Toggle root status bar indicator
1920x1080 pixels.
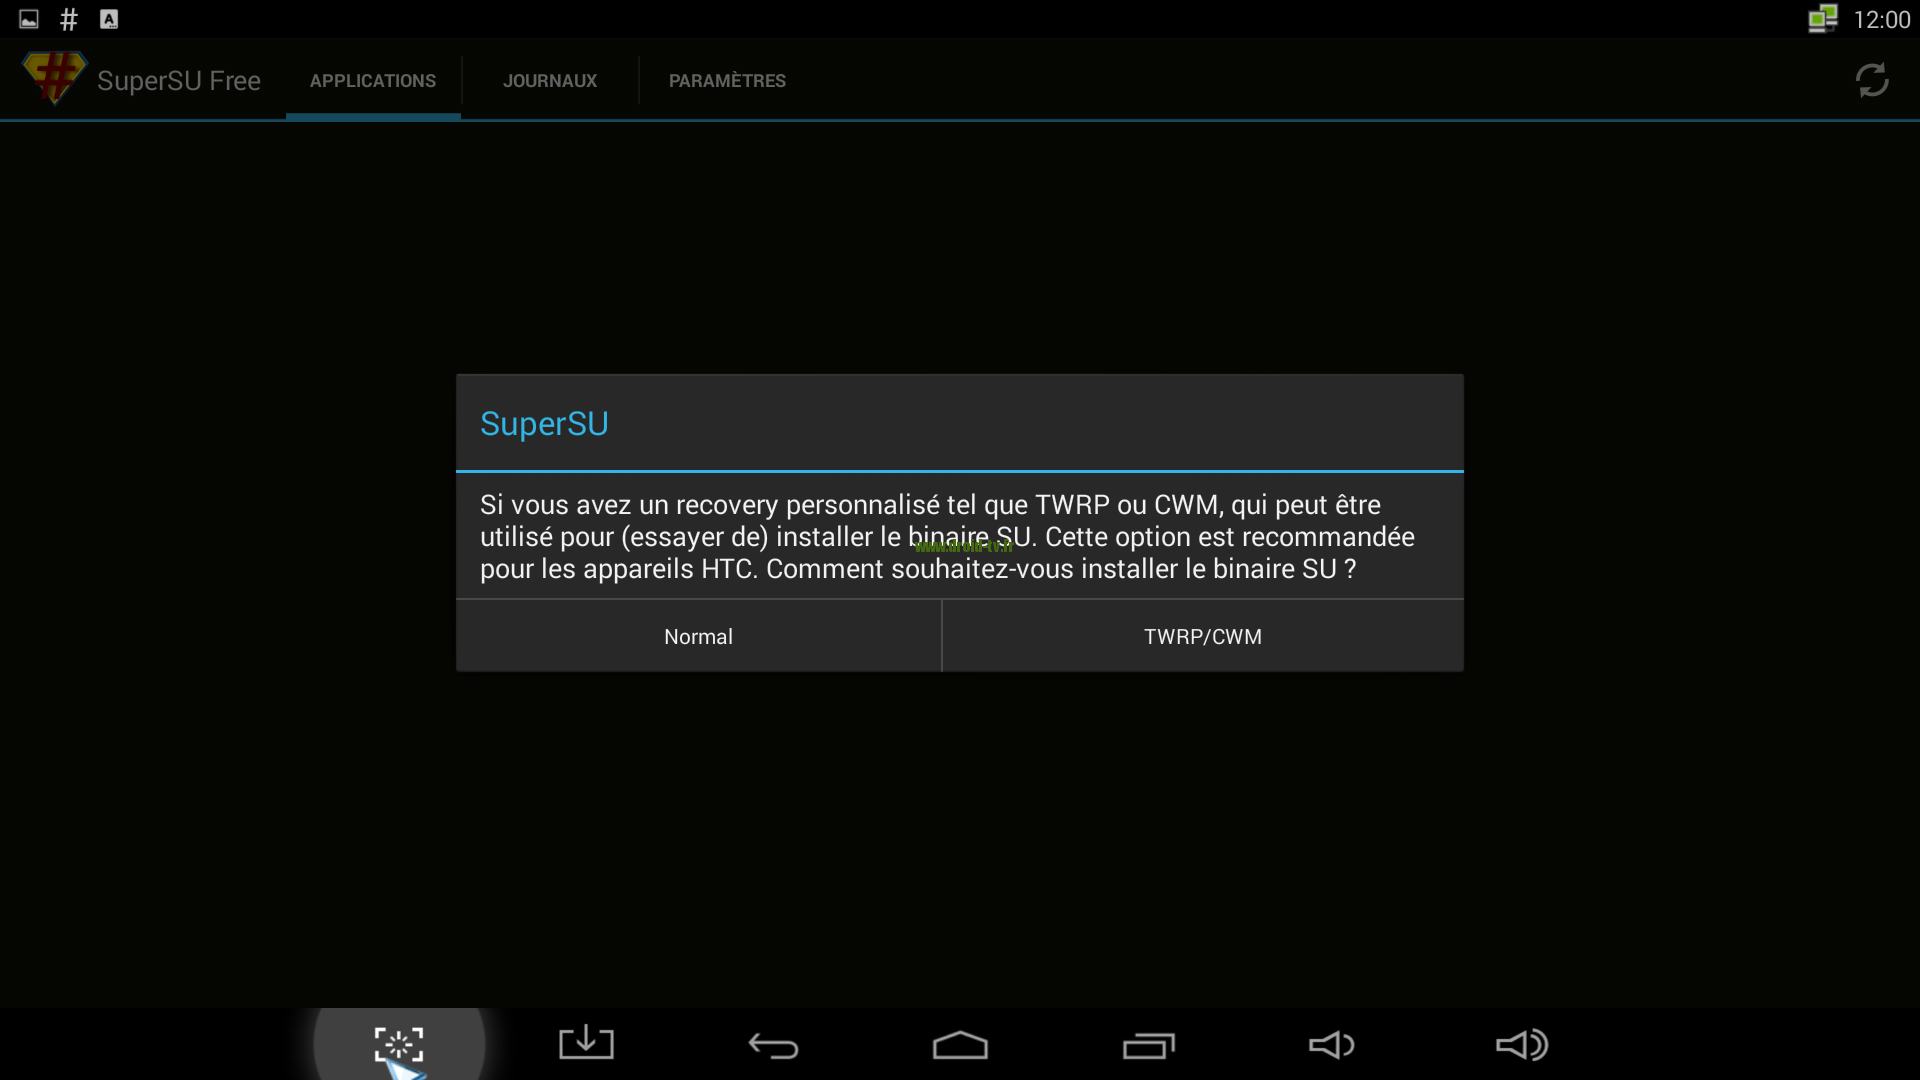coord(69,17)
